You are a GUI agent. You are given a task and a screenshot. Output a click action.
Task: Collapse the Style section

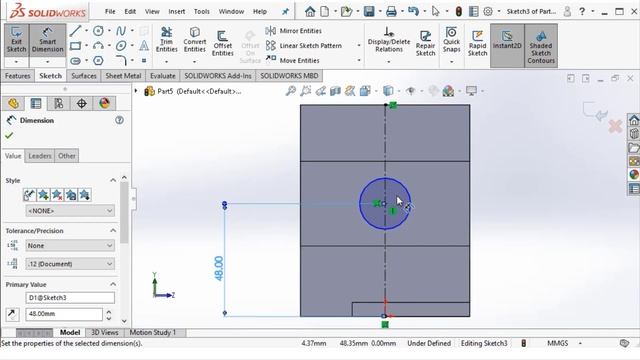[113, 180]
